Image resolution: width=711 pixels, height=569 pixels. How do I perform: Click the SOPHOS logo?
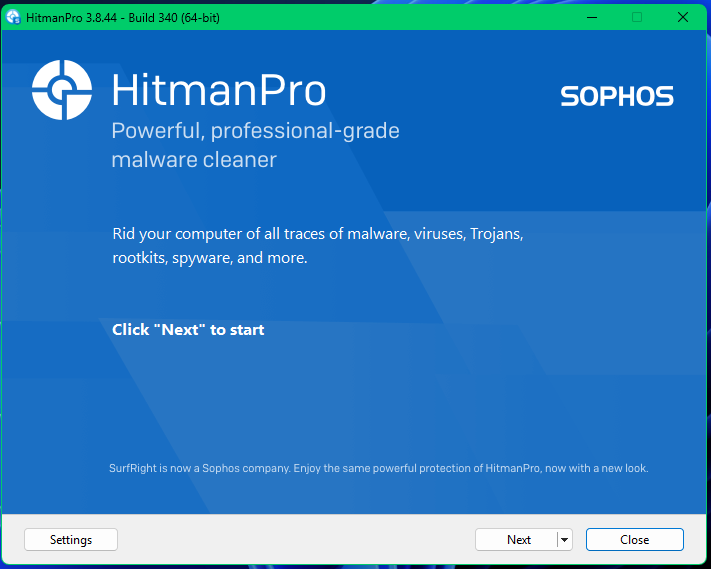pos(617,96)
